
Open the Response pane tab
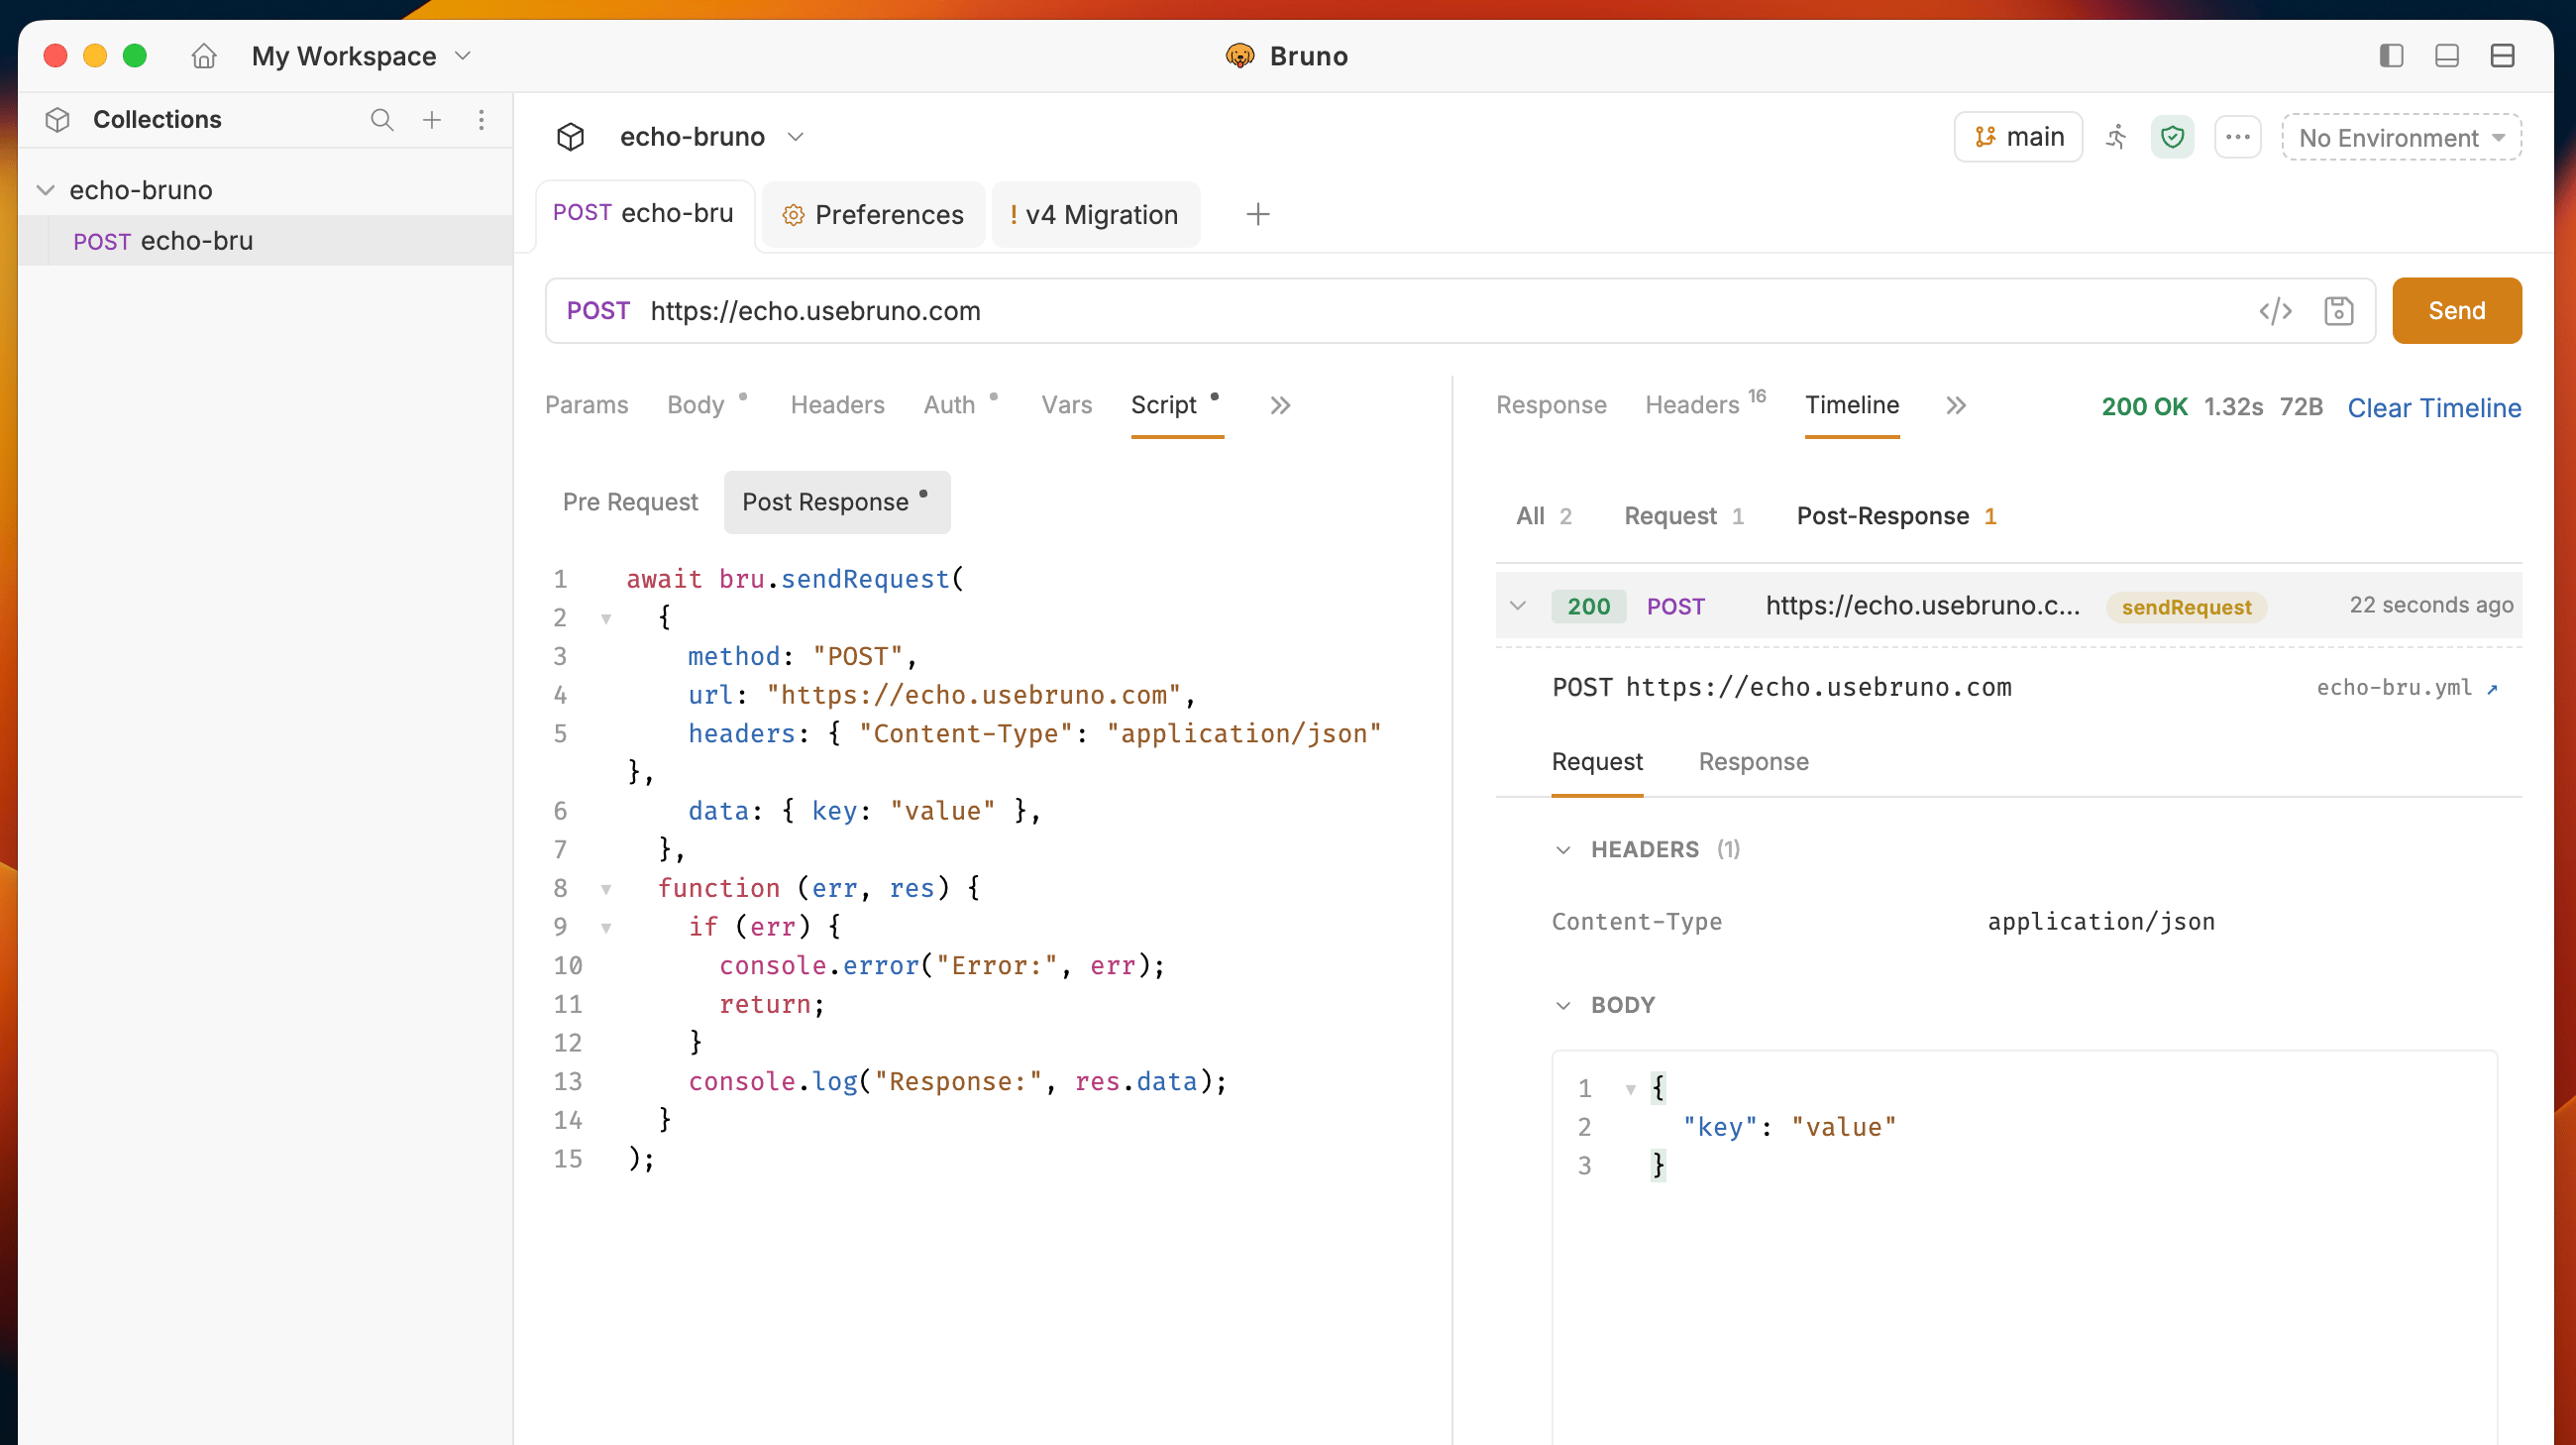click(1551, 405)
